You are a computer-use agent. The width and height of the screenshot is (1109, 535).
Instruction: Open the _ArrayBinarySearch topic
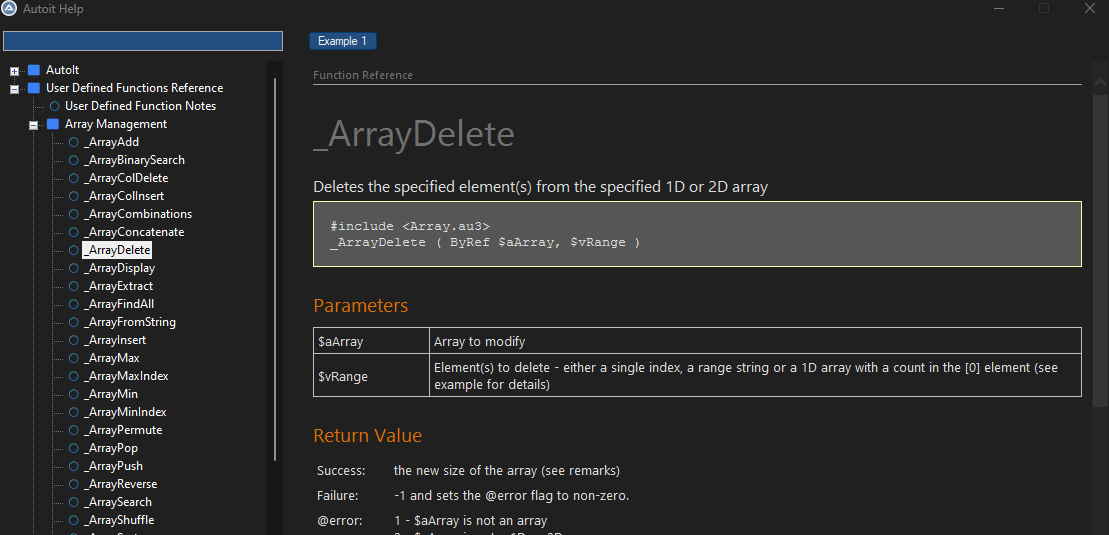tap(134, 160)
